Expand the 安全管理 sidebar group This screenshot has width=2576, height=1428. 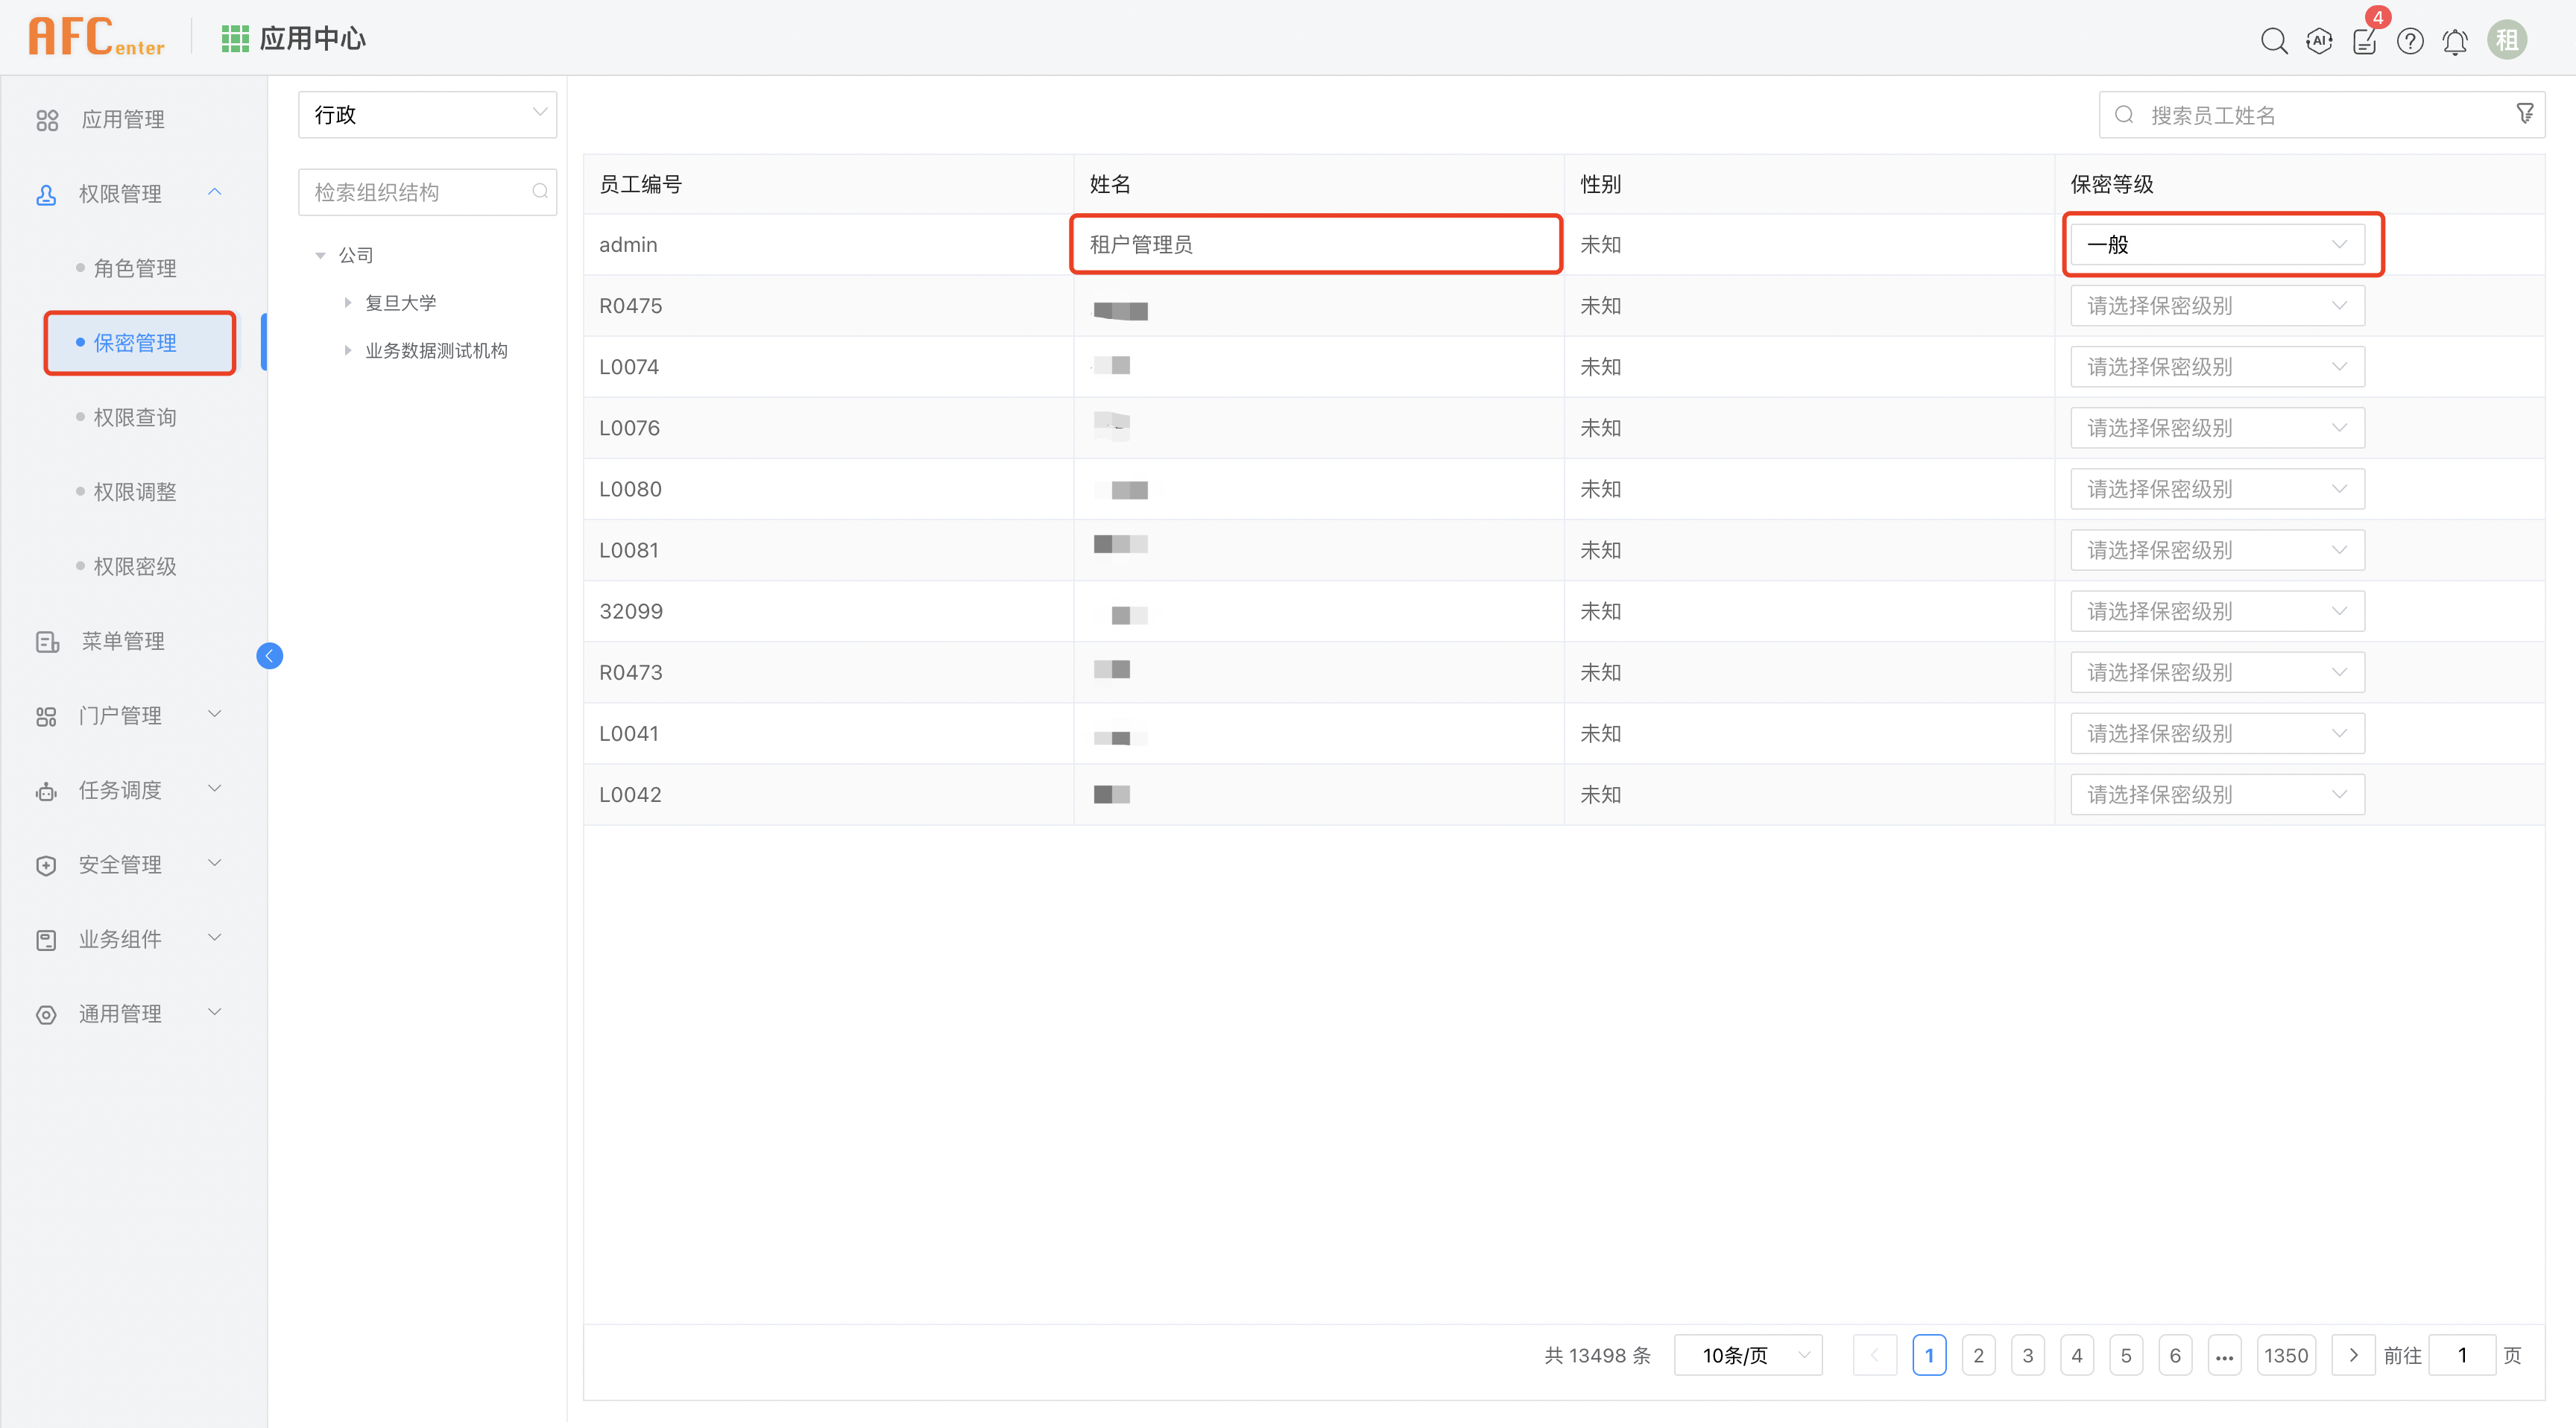[214, 864]
